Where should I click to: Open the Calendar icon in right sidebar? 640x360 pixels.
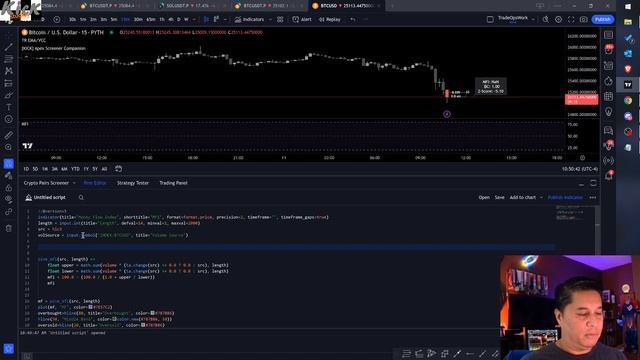(609, 96)
